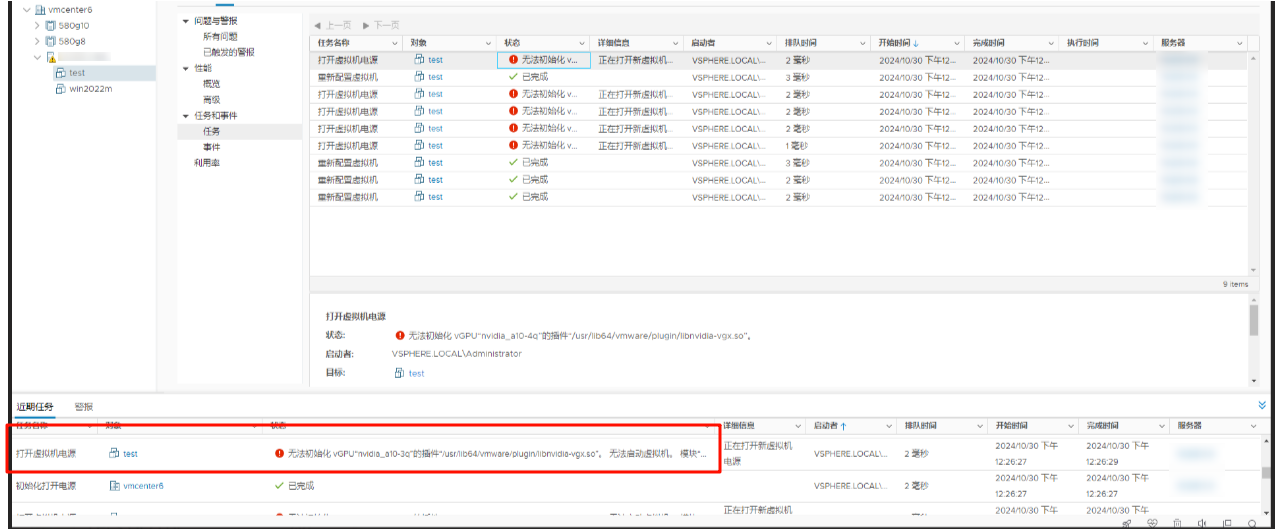Collapse the 问题与警报 section
Screen dimensions: 1280x530
185,21
